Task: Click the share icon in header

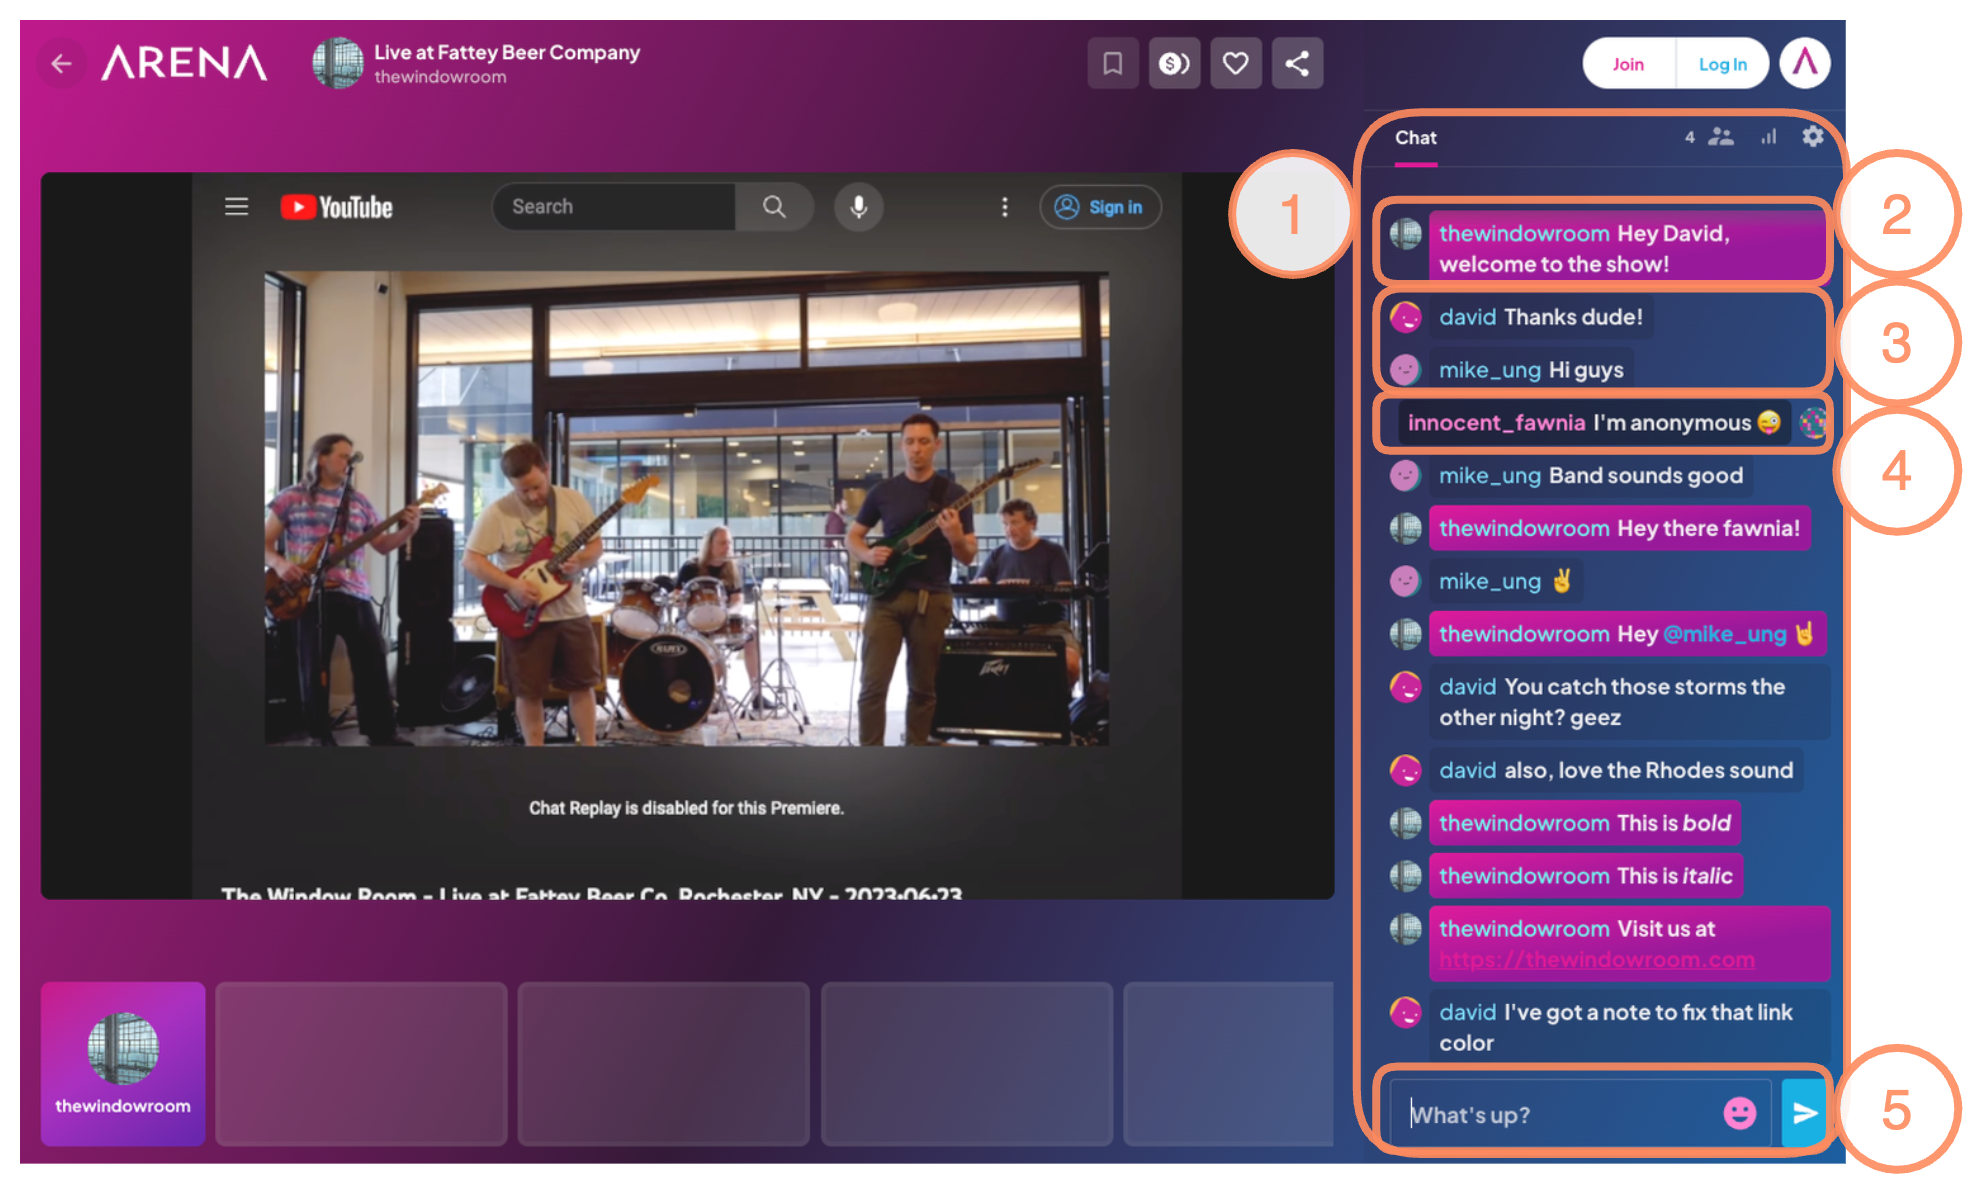Action: (x=1297, y=64)
